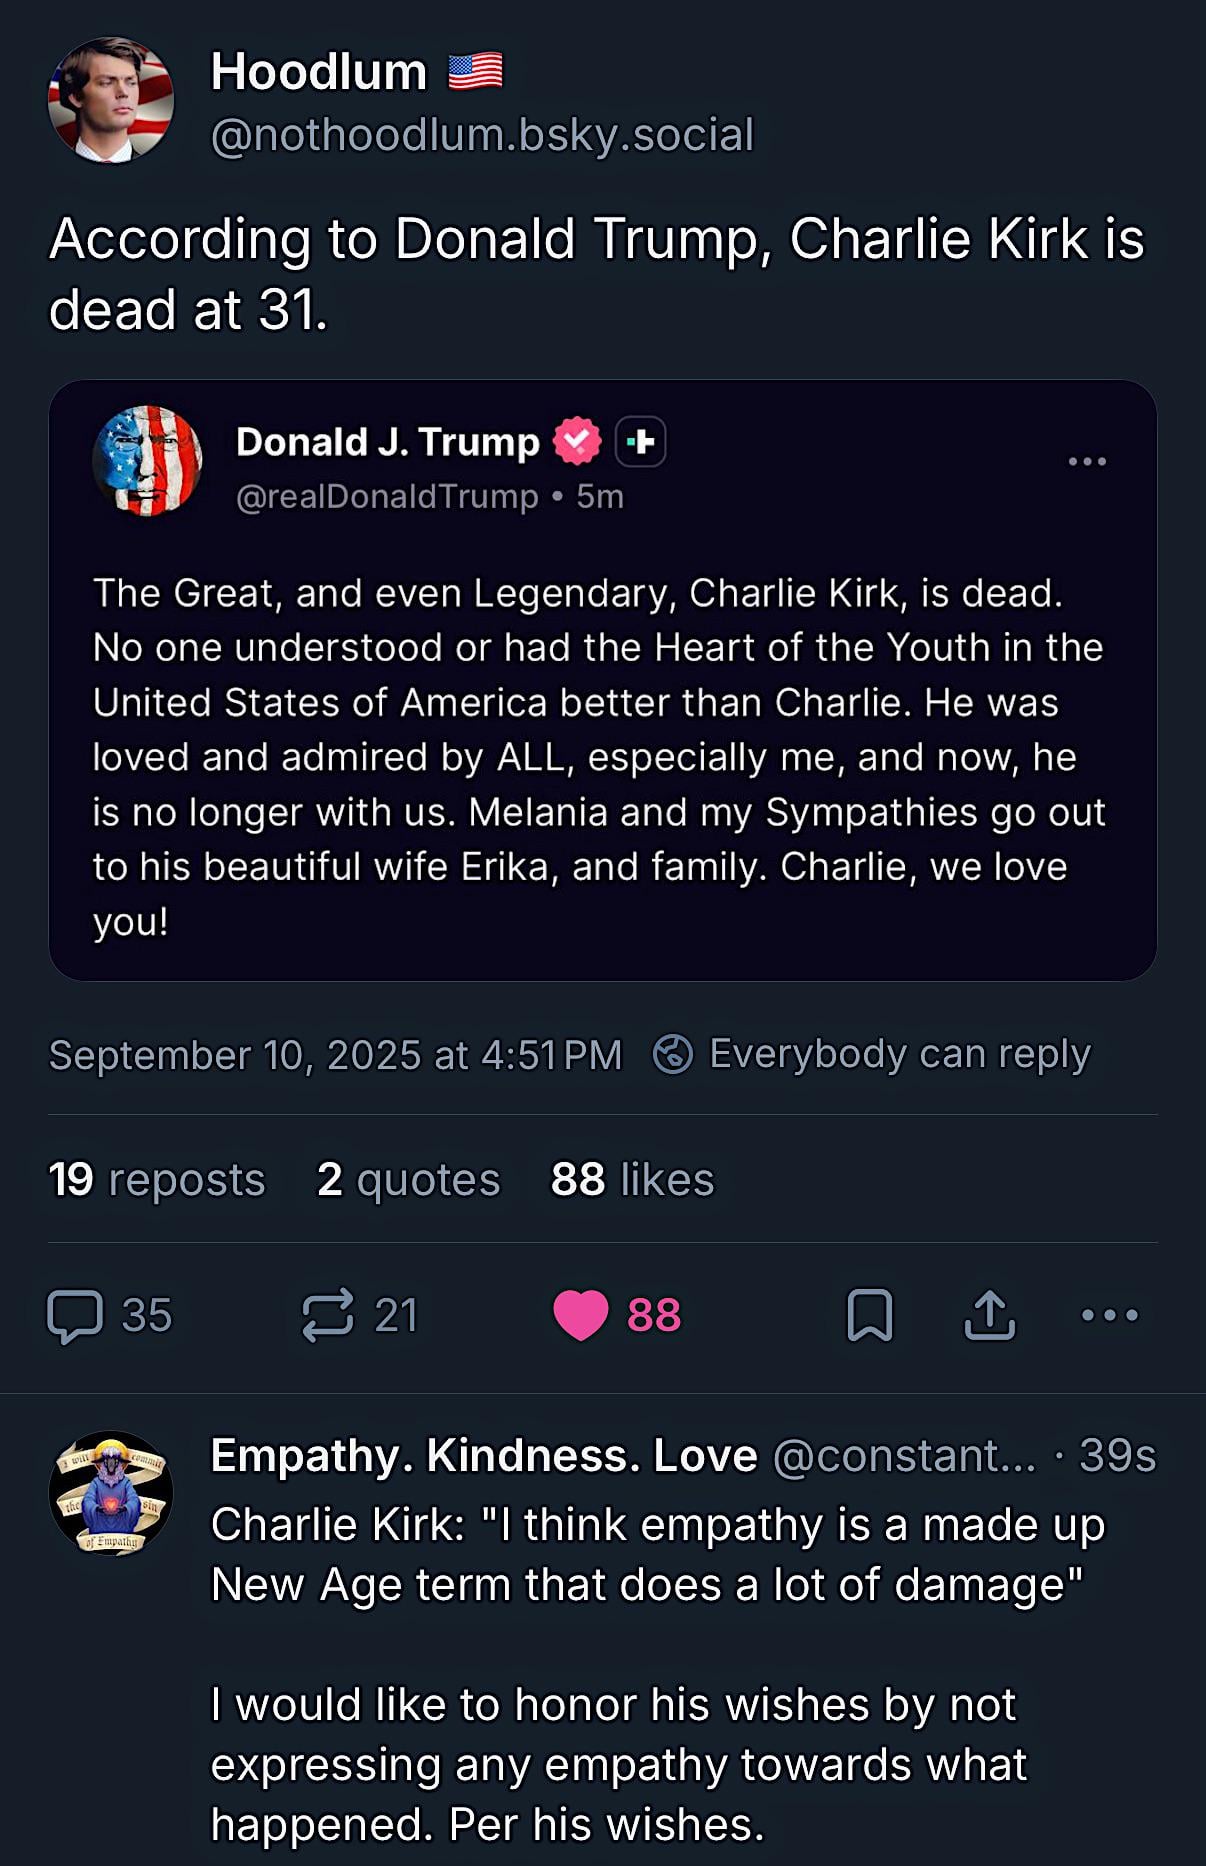The height and width of the screenshot is (1866, 1206).
Task: Click the pink verified badge
Action: click(x=577, y=441)
